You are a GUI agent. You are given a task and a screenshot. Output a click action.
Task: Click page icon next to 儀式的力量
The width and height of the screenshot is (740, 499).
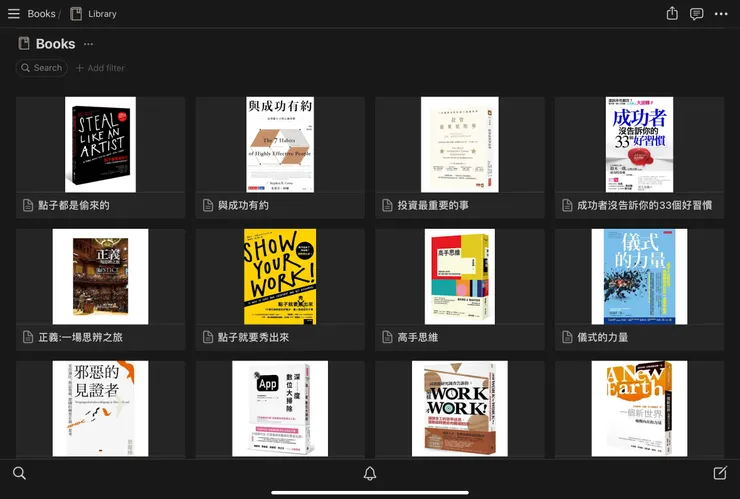[x=567, y=337]
